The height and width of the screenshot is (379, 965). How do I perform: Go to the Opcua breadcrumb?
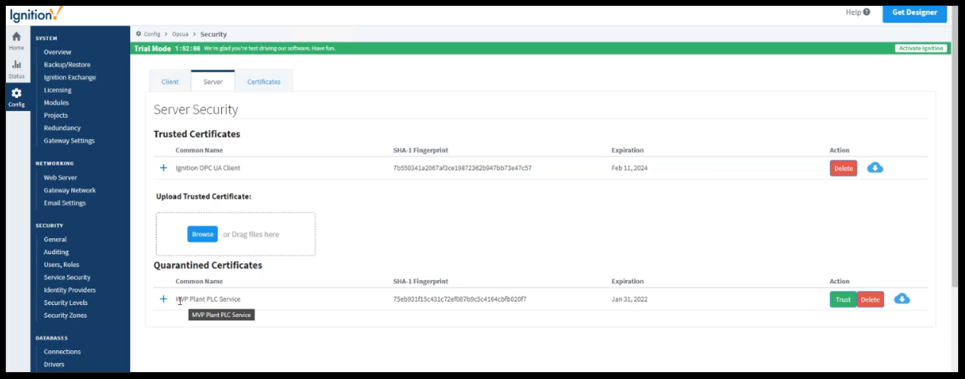(180, 34)
